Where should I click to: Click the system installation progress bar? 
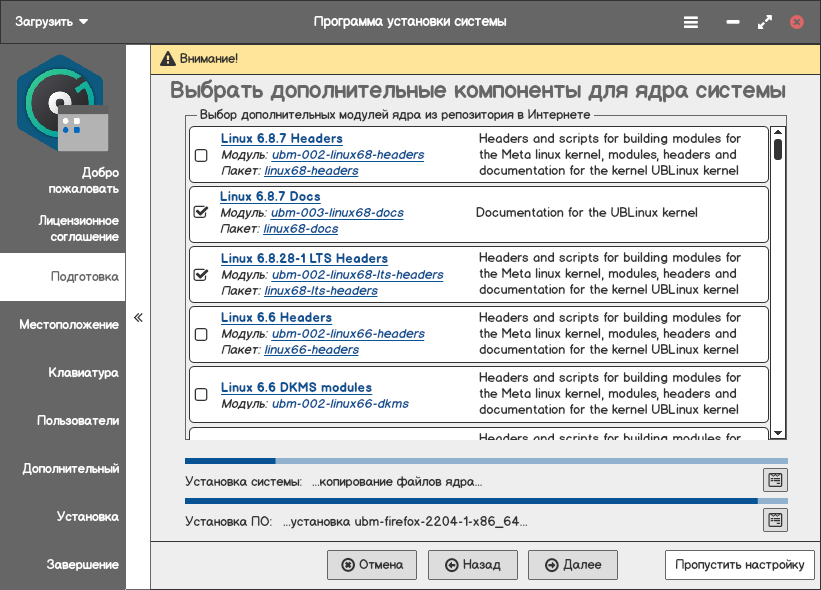[486, 461]
